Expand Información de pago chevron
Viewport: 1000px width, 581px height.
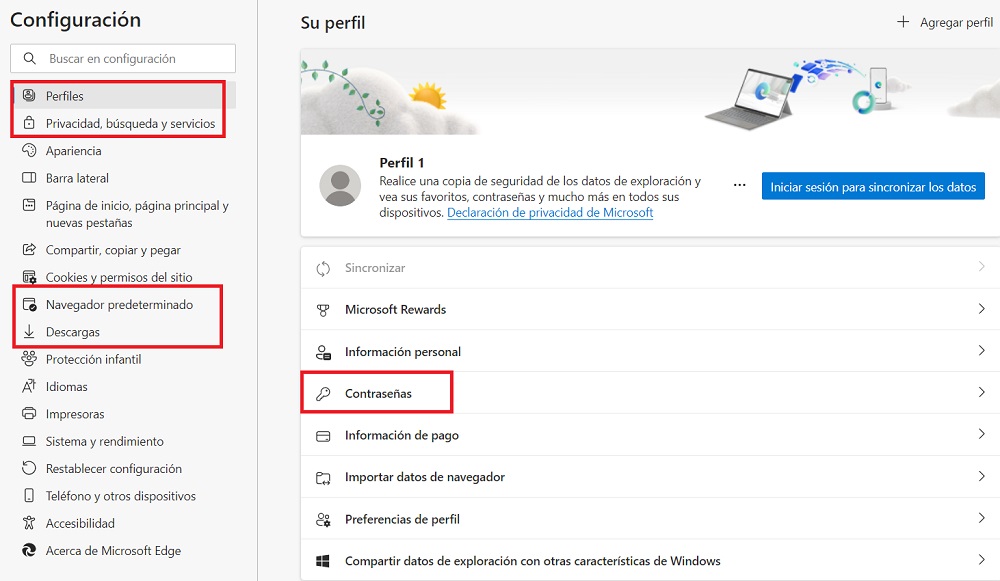pyautogui.click(x=982, y=434)
